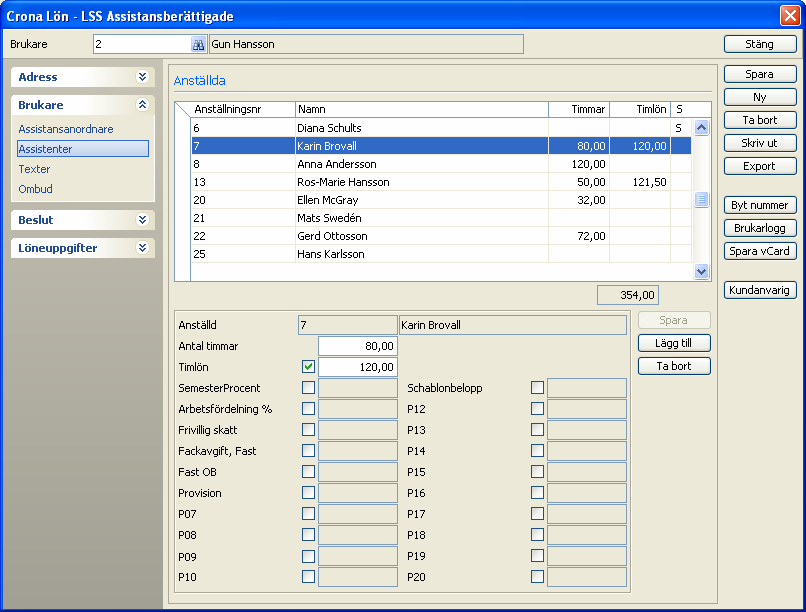Sort by Timmar column header
Screen dimensions: 806x612
[x=579, y=109]
